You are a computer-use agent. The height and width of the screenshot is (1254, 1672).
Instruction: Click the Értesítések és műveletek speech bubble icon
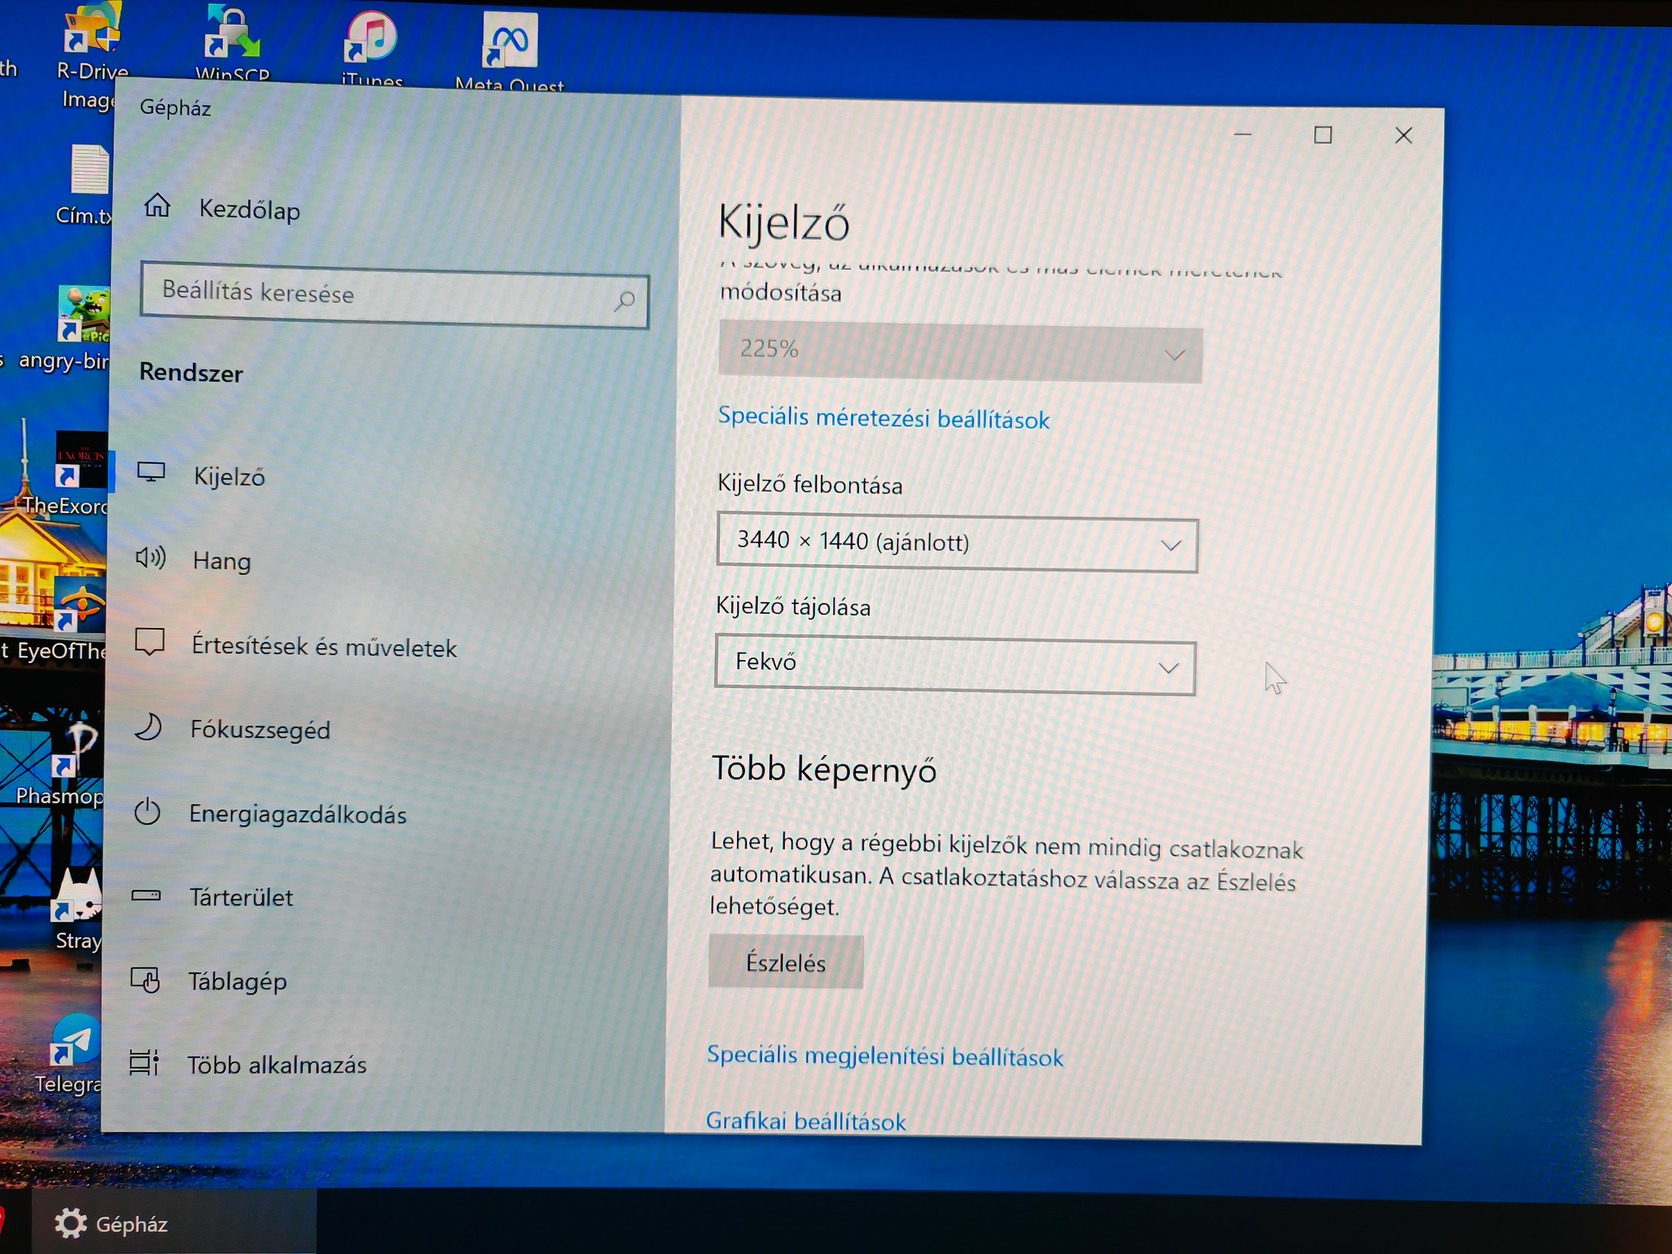[150, 644]
